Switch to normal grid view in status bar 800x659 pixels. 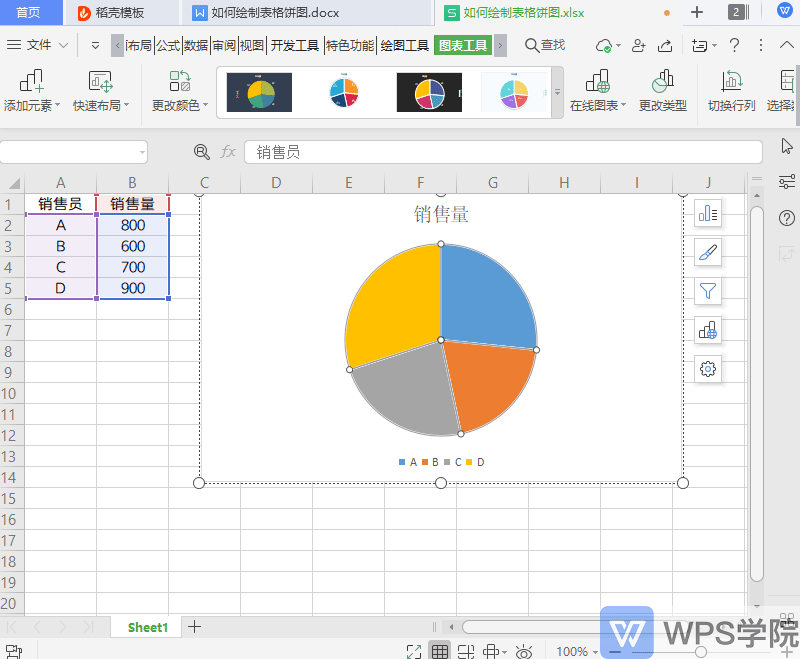coord(439,651)
